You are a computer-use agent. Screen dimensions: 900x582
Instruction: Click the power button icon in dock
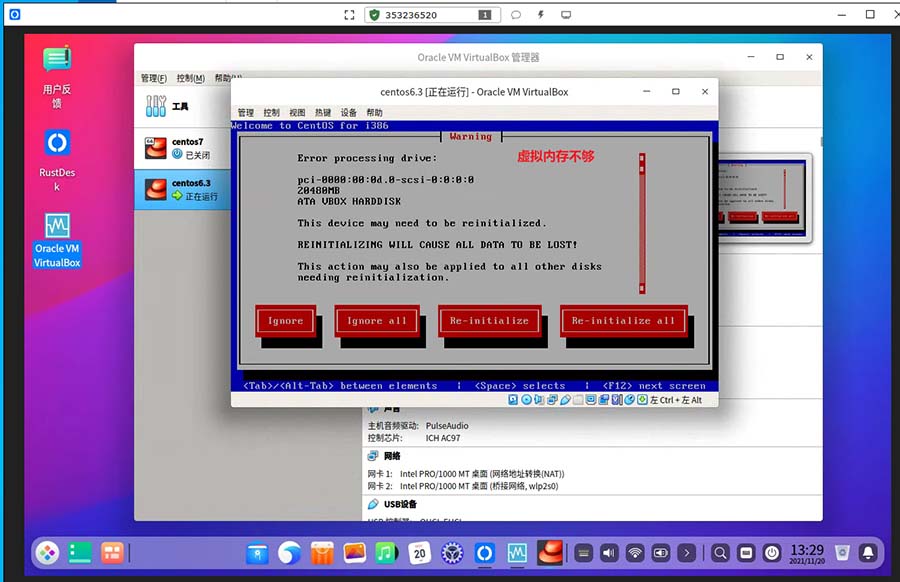(772, 552)
